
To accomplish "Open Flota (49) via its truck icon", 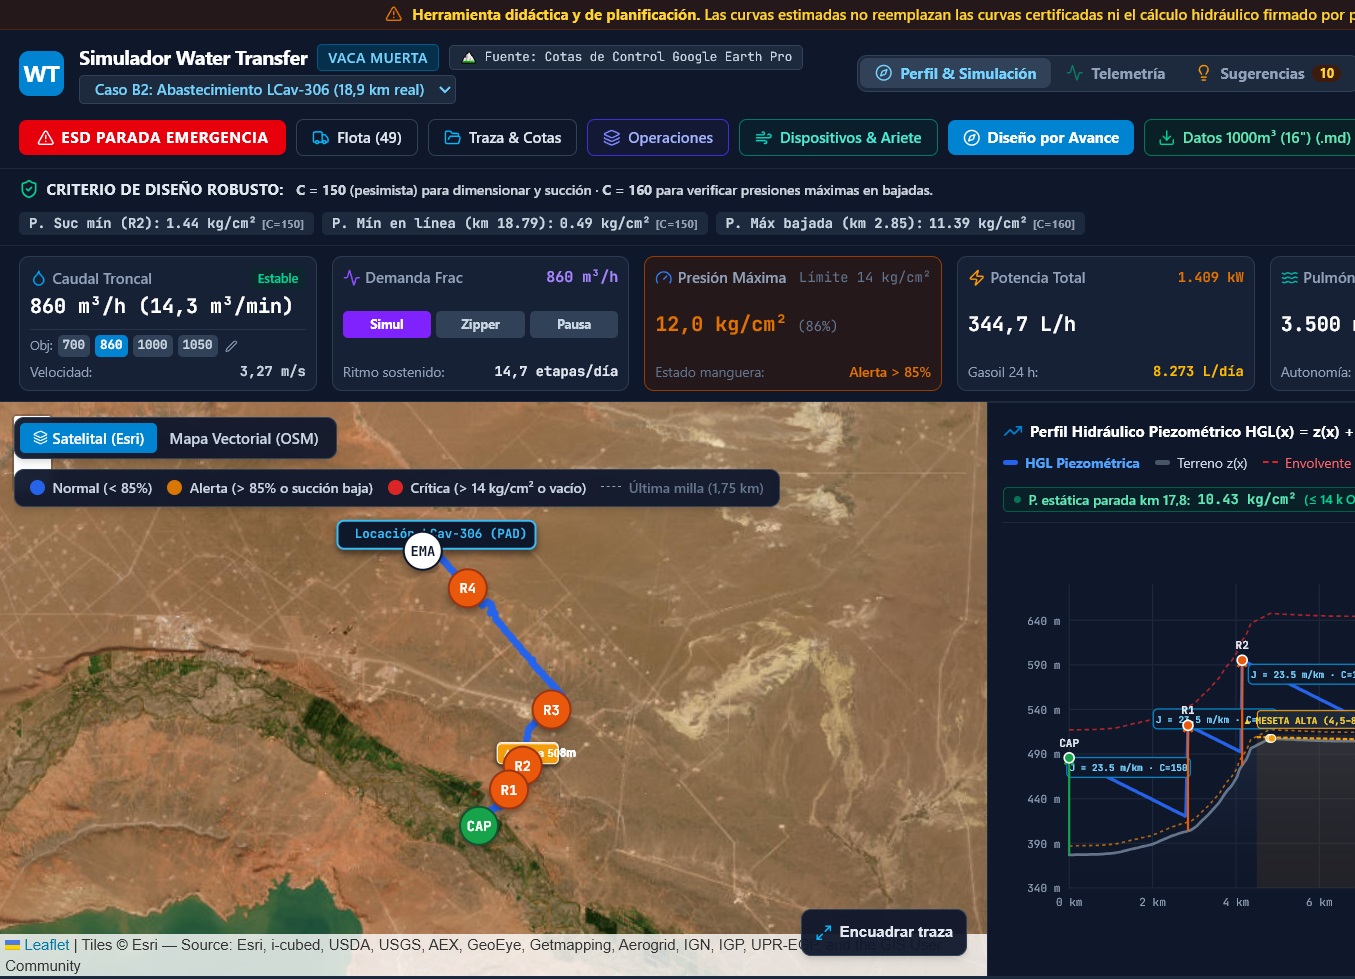I will coord(320,138).
